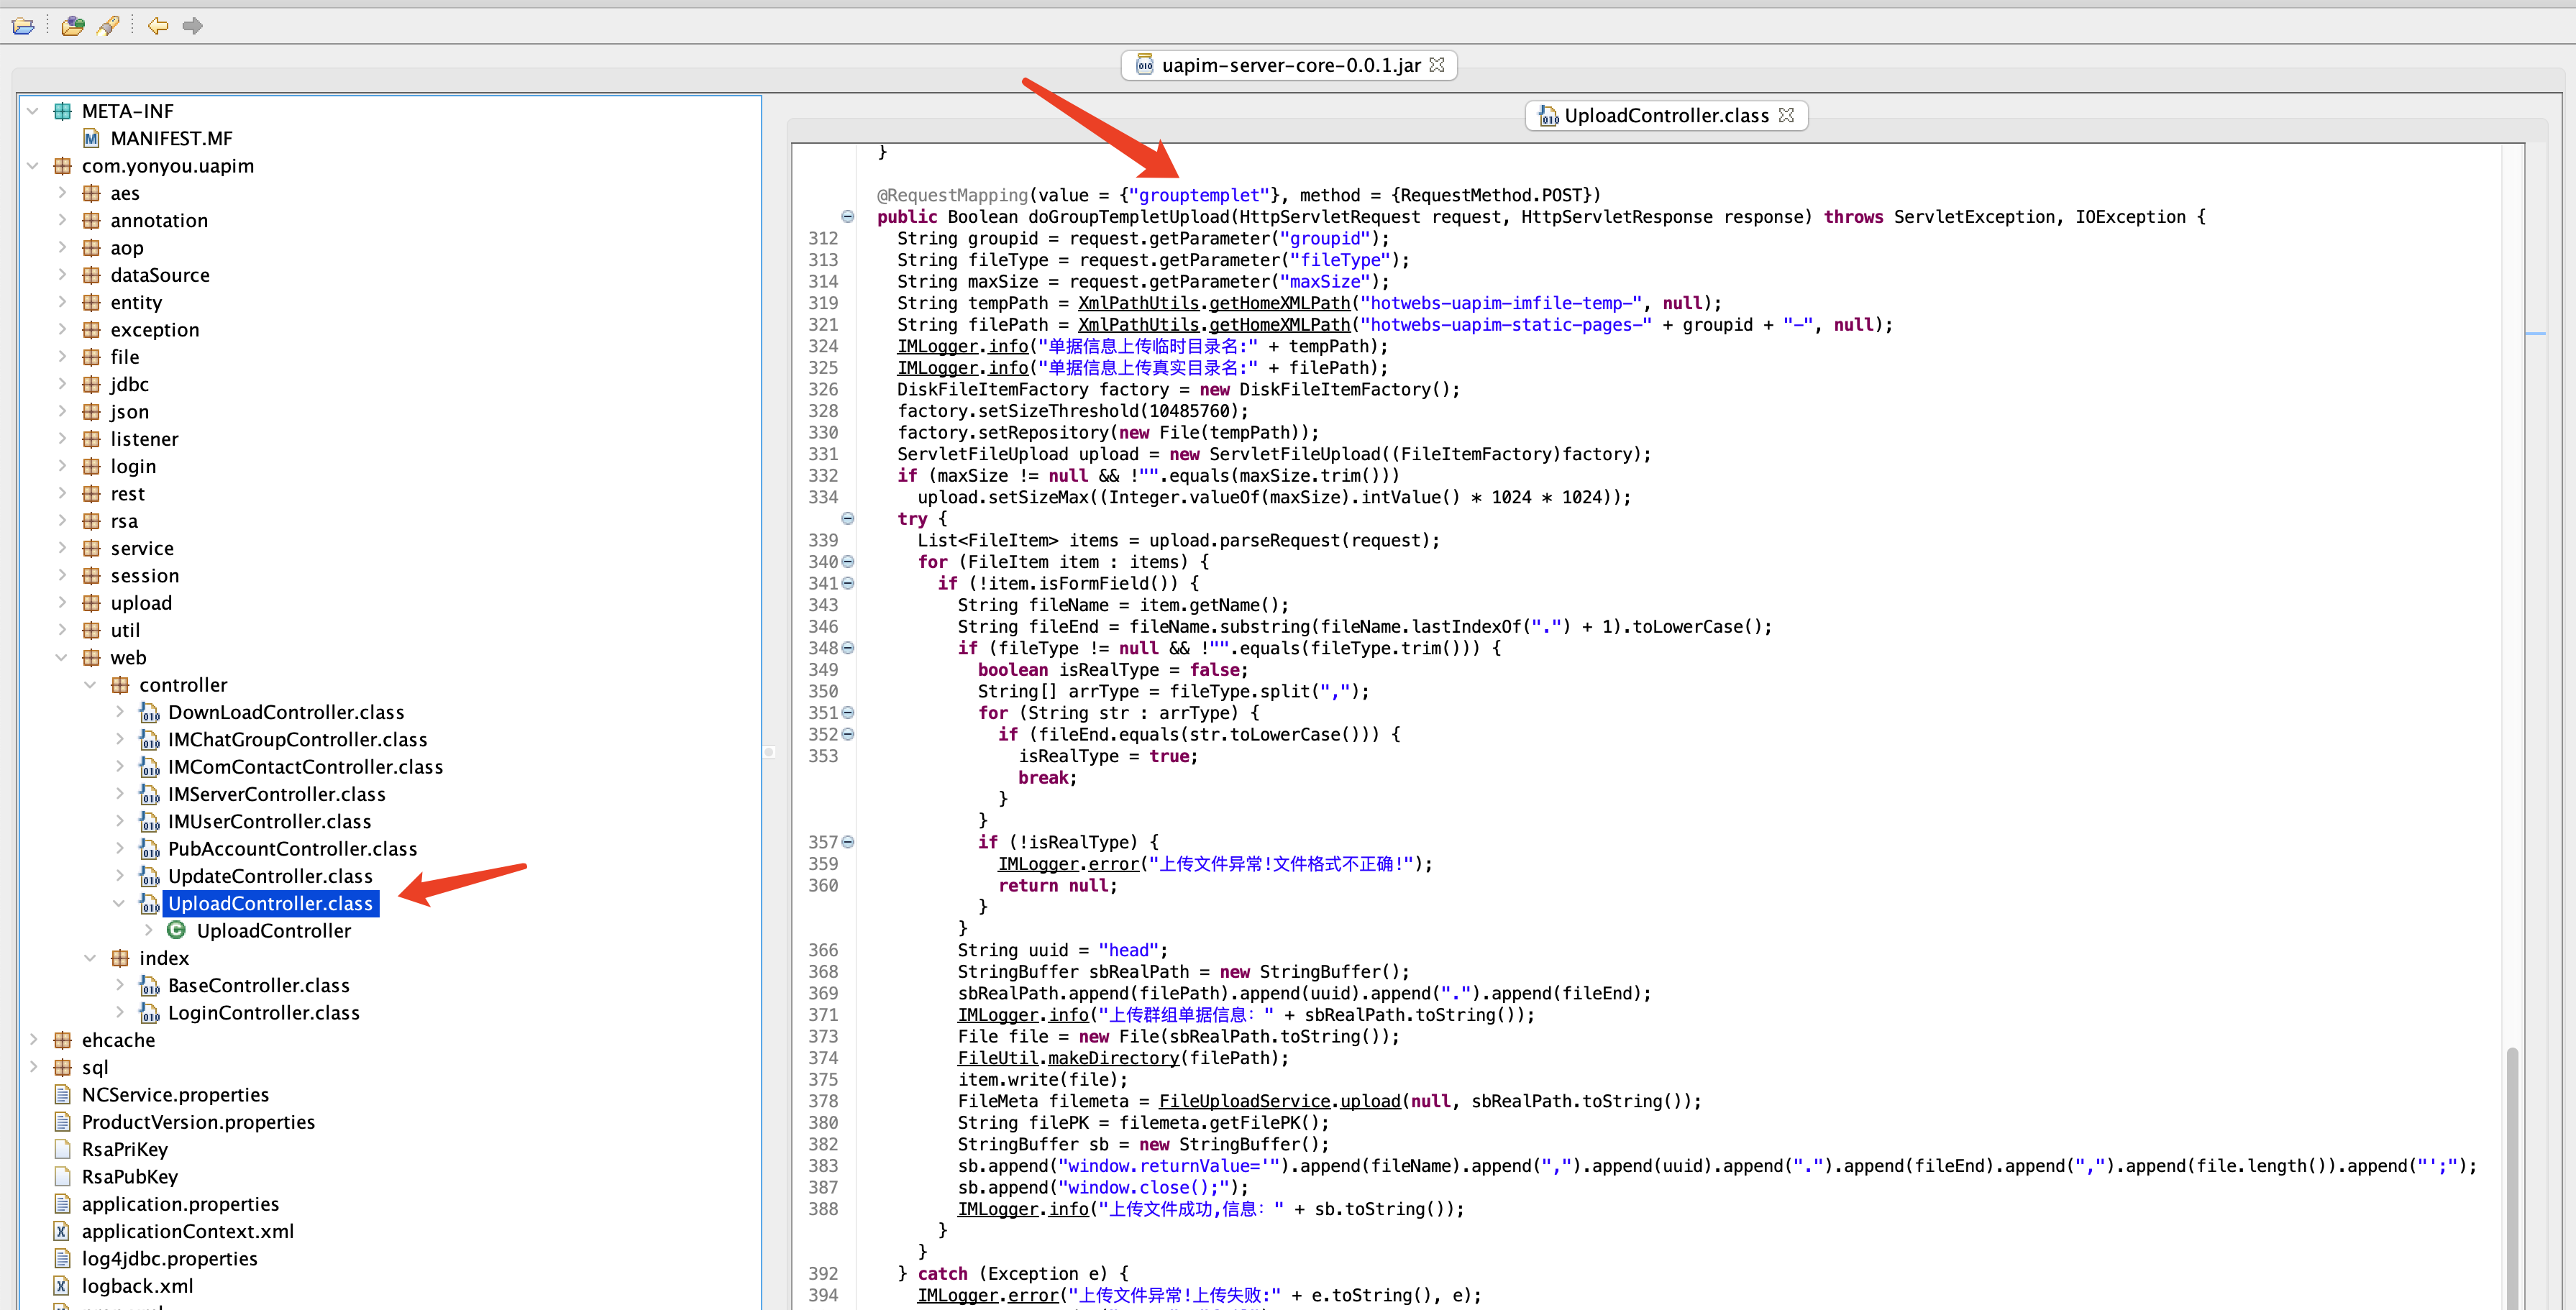Expand the ehcache package node
Image resolution: width=2576 pixels, height=1310 pixels.
pyautogui.click(x=33, y=1039)
